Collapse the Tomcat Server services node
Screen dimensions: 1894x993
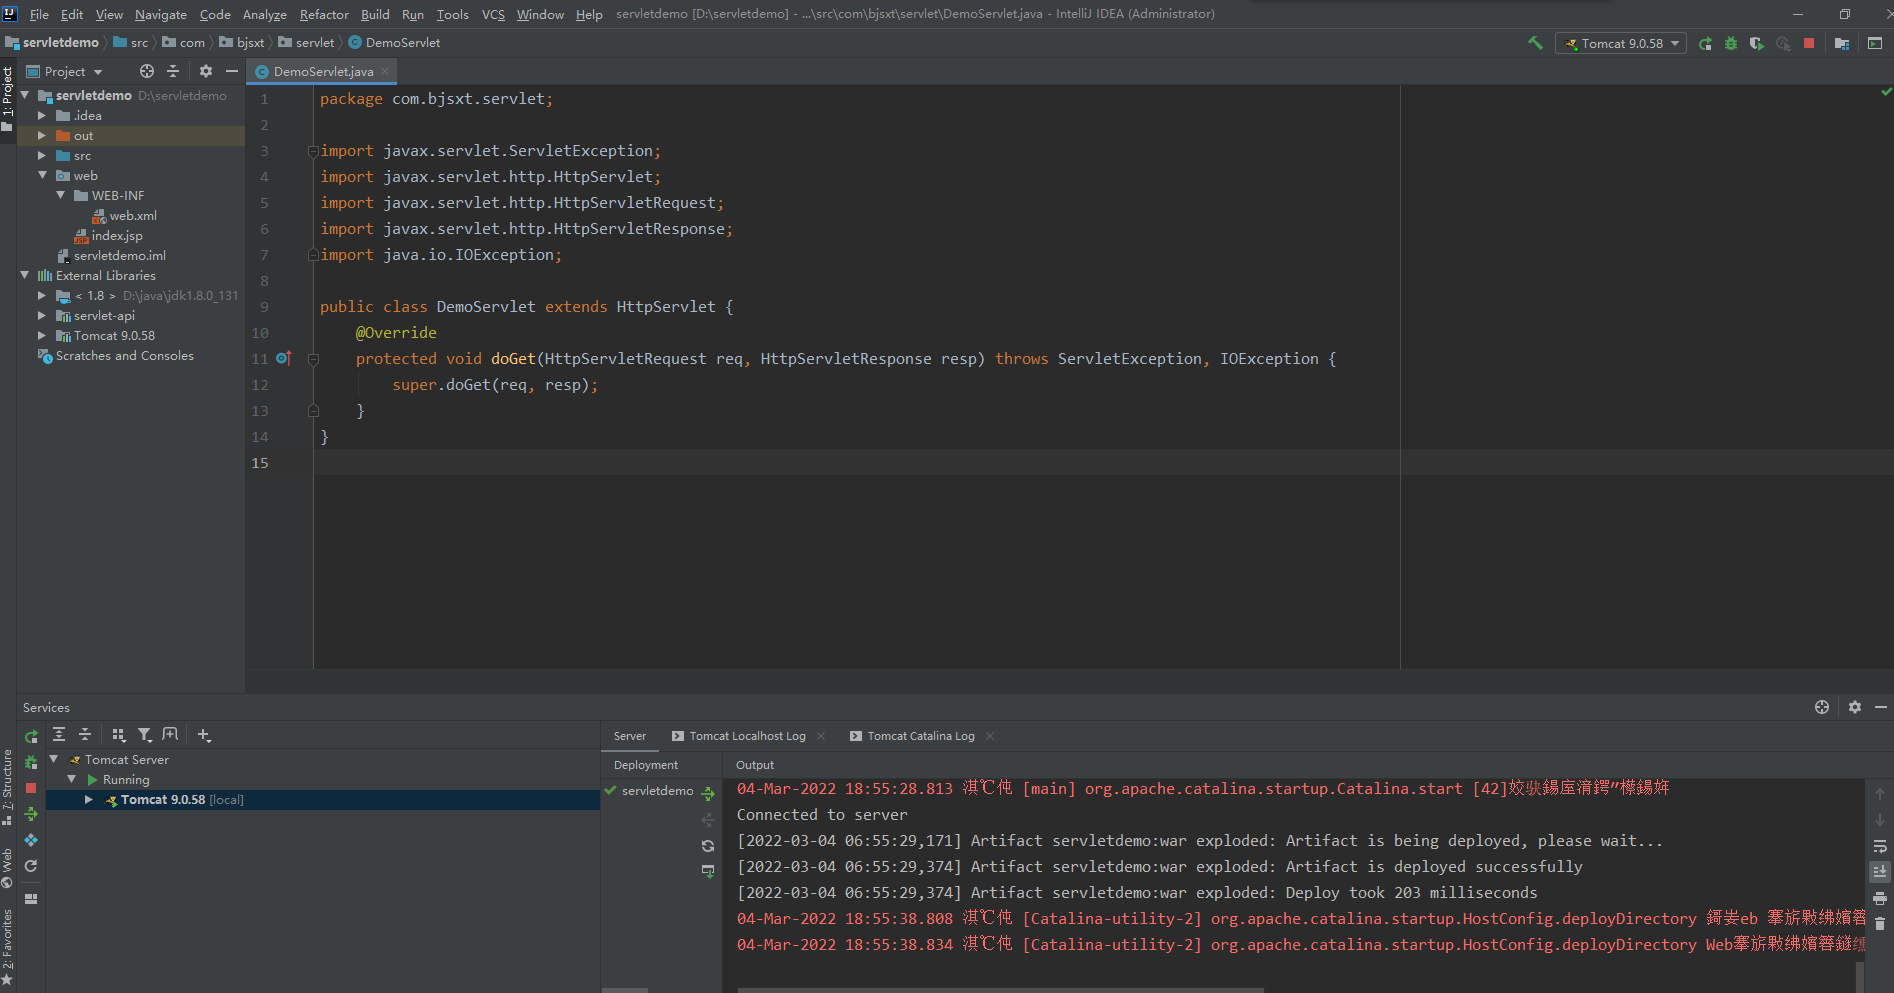54,759
